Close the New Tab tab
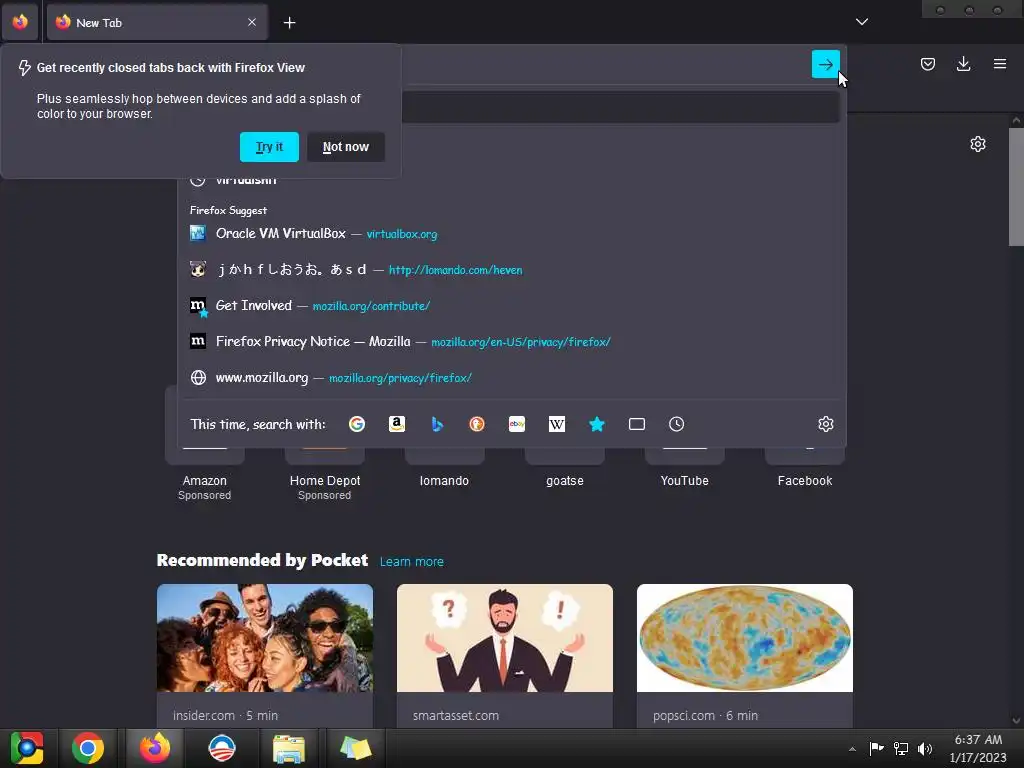The height and width of the screenshot is (768, 1024). click(251, 22)
